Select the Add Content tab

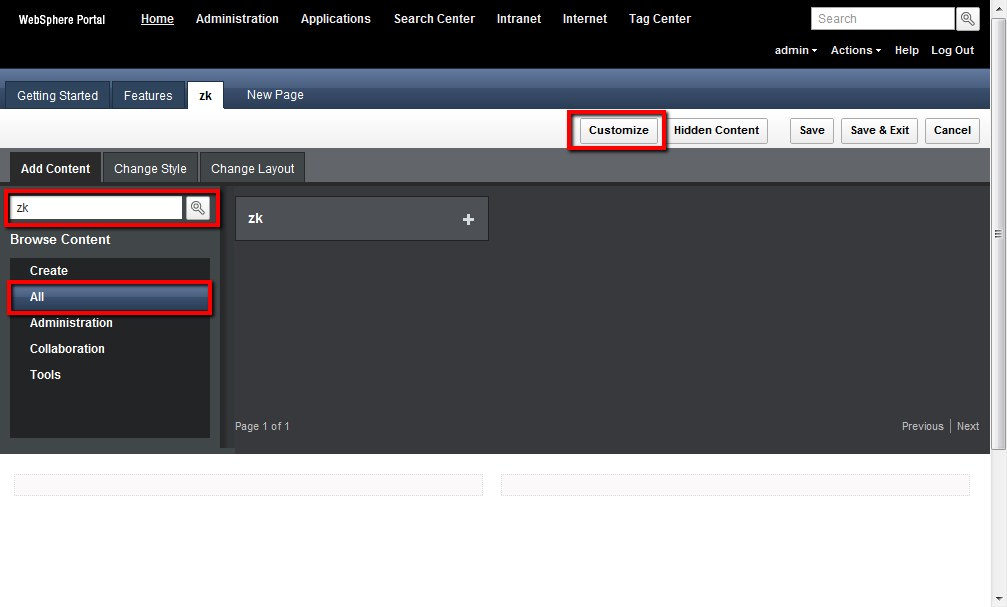(55, 168)
